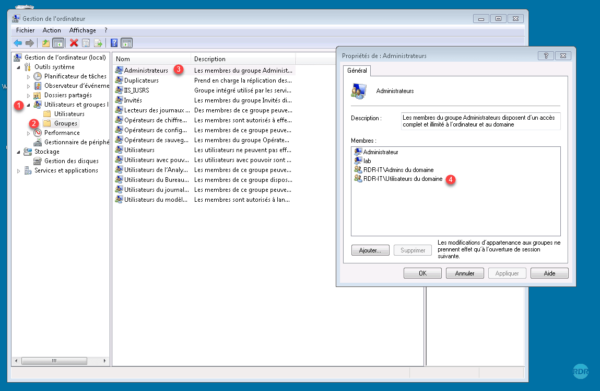Click the Properties dialog help question-mark button
Viewport: 600px width, 391px height.
[x=546, y=55]
